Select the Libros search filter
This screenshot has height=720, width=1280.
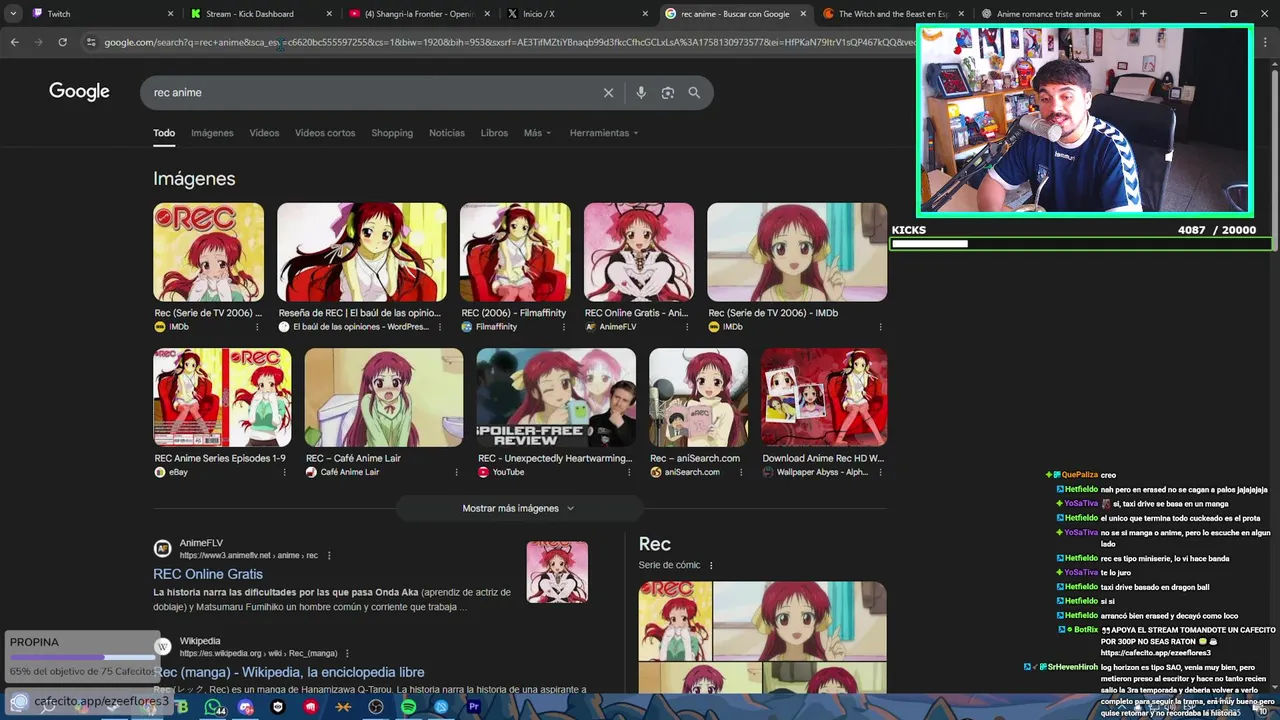(494, 133)
